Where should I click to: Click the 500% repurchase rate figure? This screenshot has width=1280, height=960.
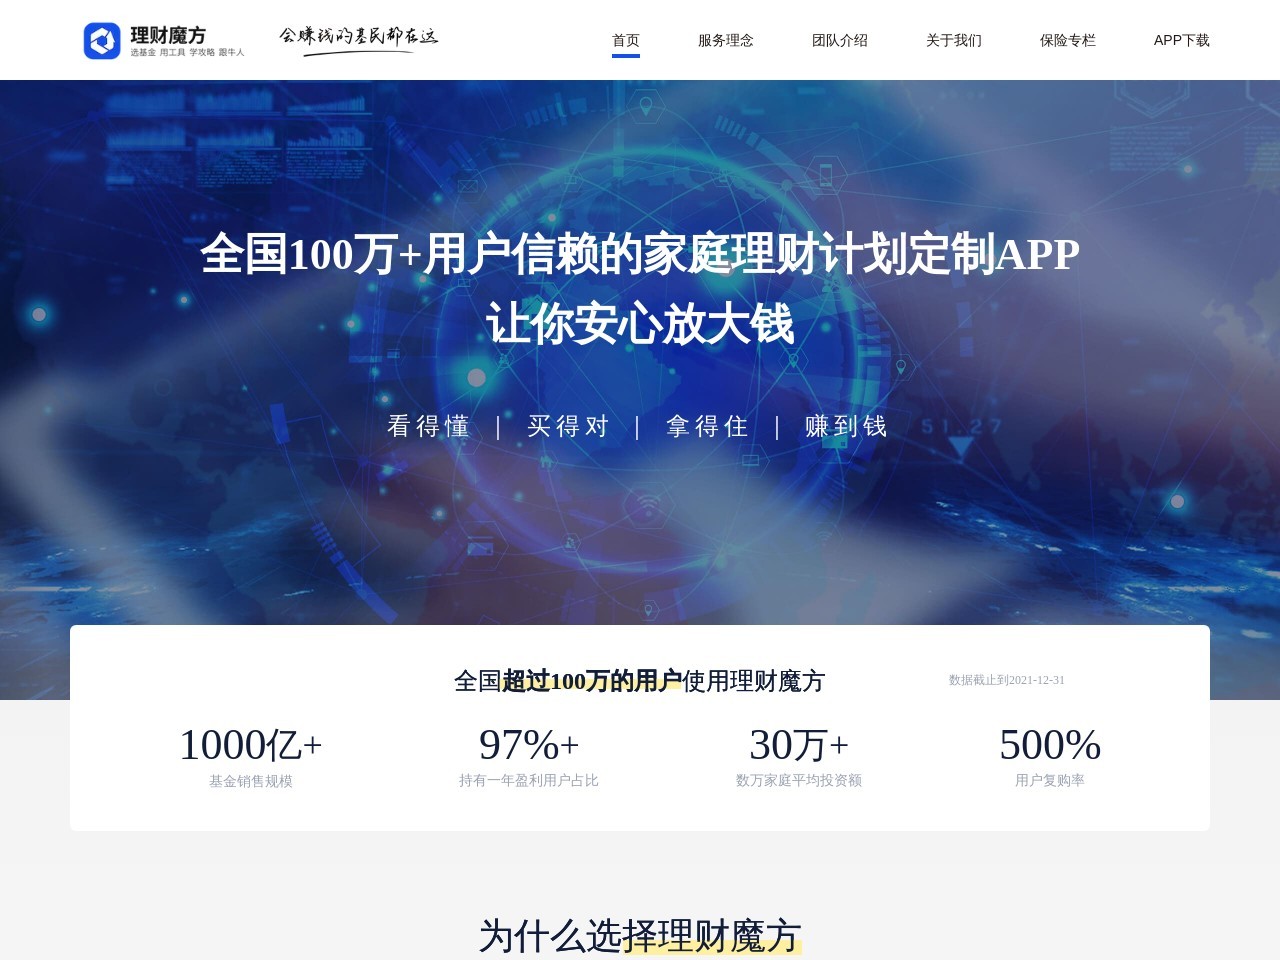[x=1049, y=744]
